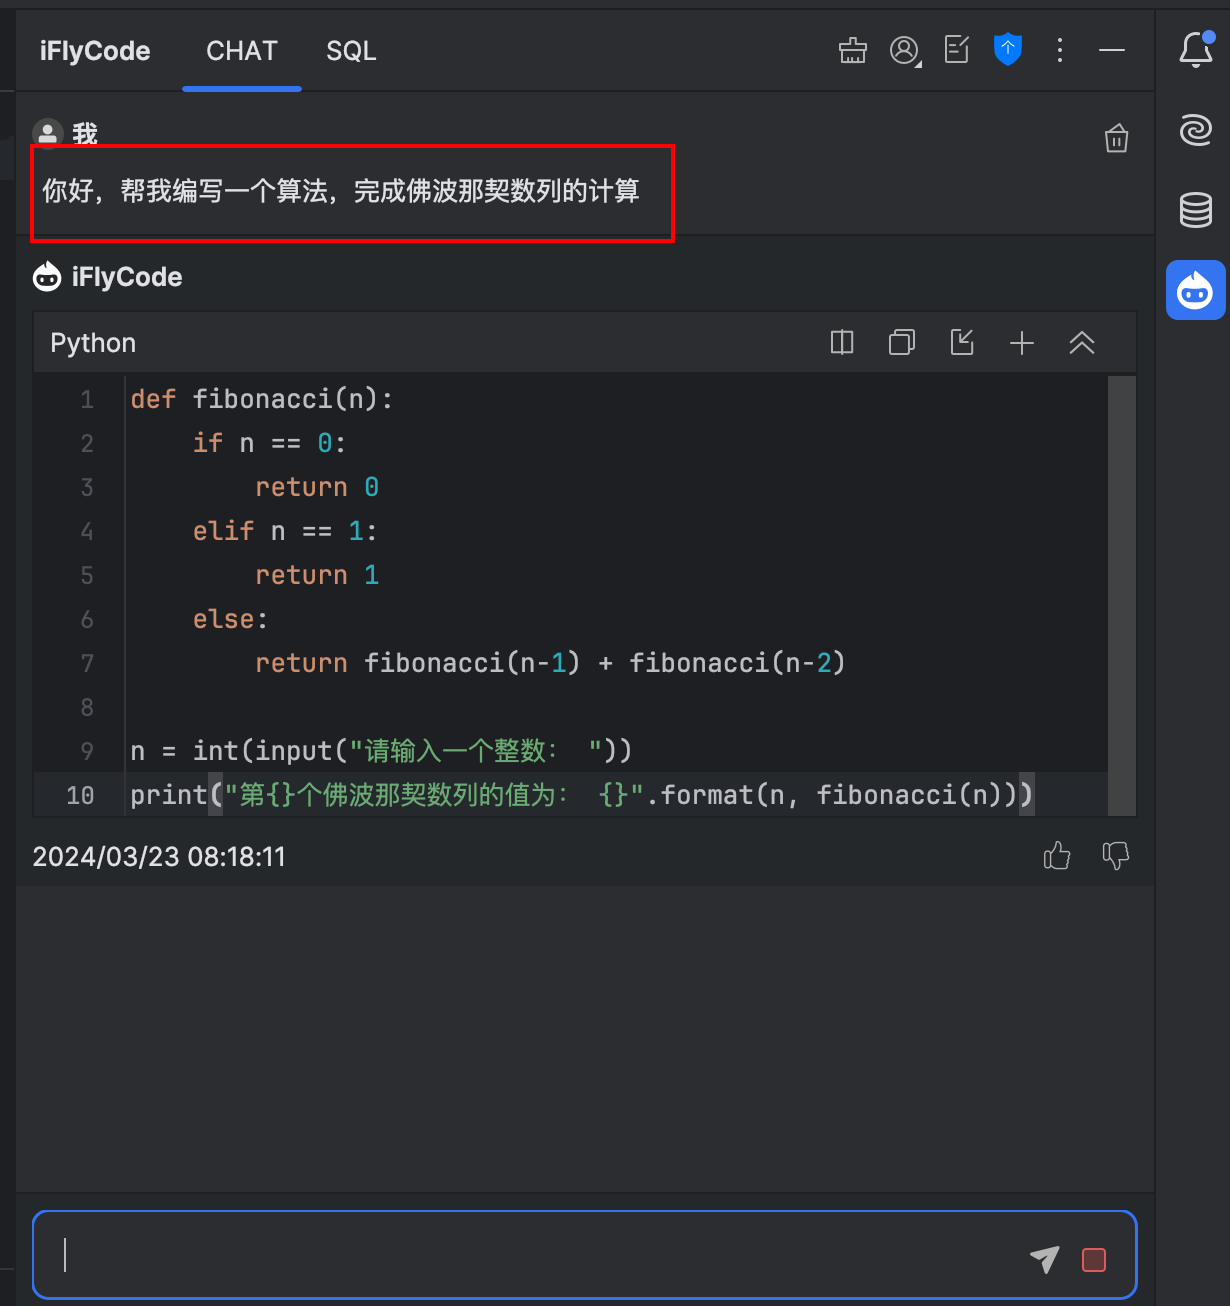
Task: Open the feedback note icon
Action: (x=956, y=50)
